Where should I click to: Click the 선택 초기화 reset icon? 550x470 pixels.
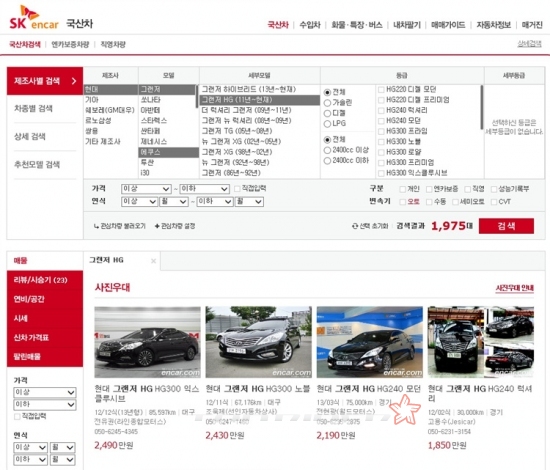click(x=355, y=226)
